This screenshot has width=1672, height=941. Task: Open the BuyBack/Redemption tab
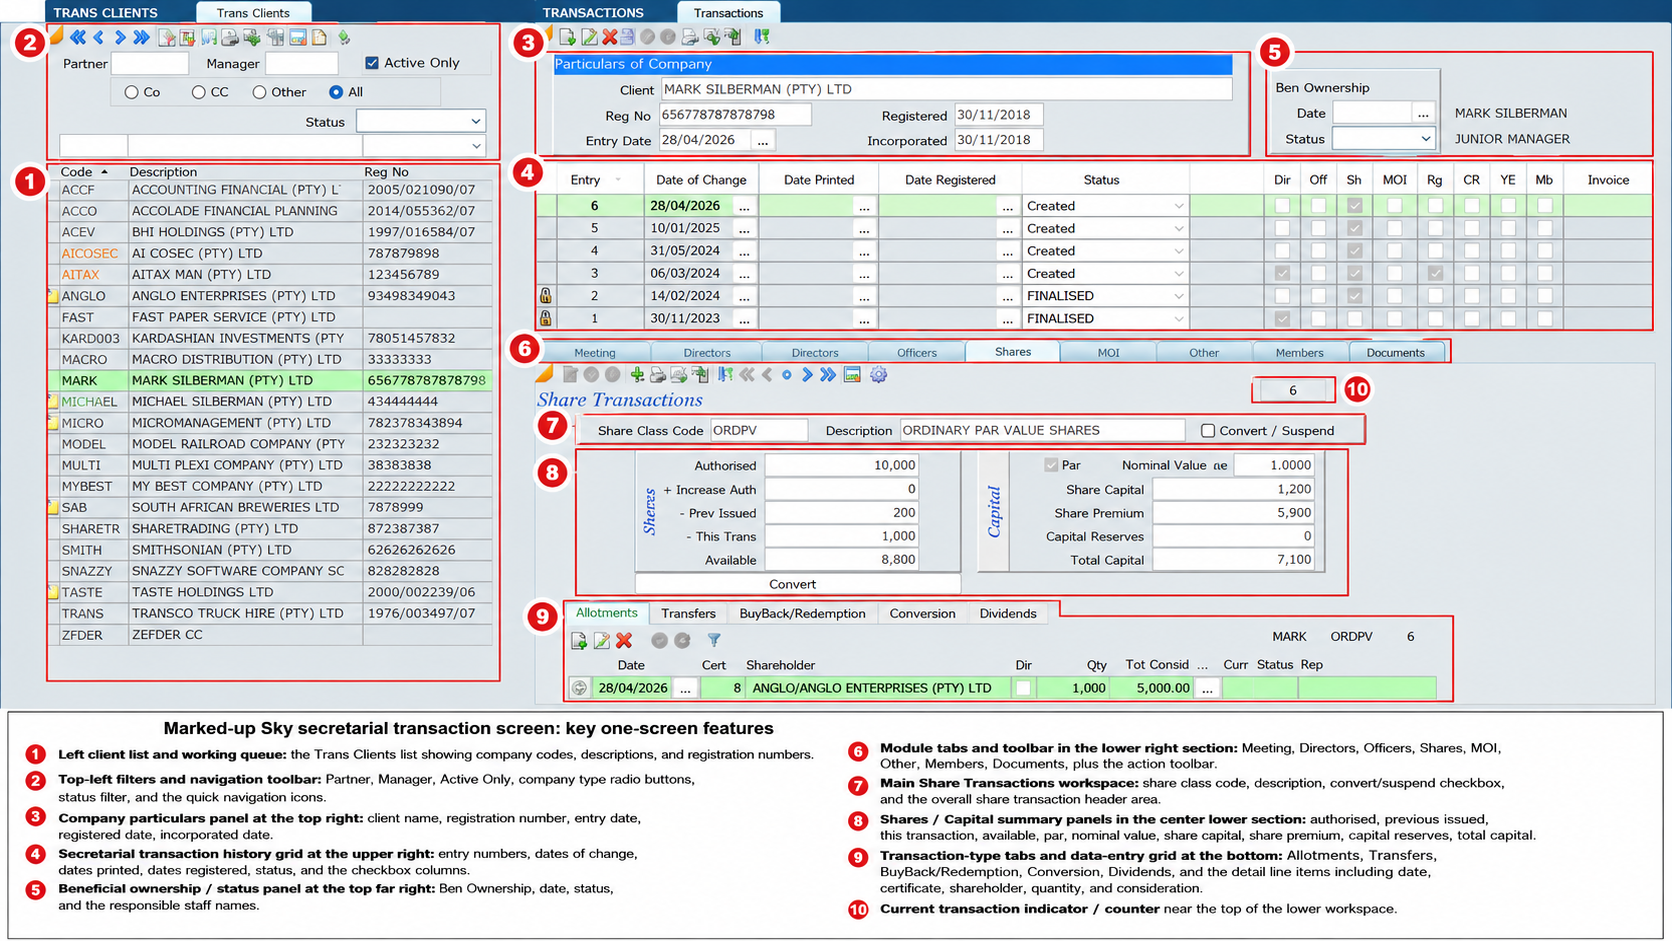point(802,614)
